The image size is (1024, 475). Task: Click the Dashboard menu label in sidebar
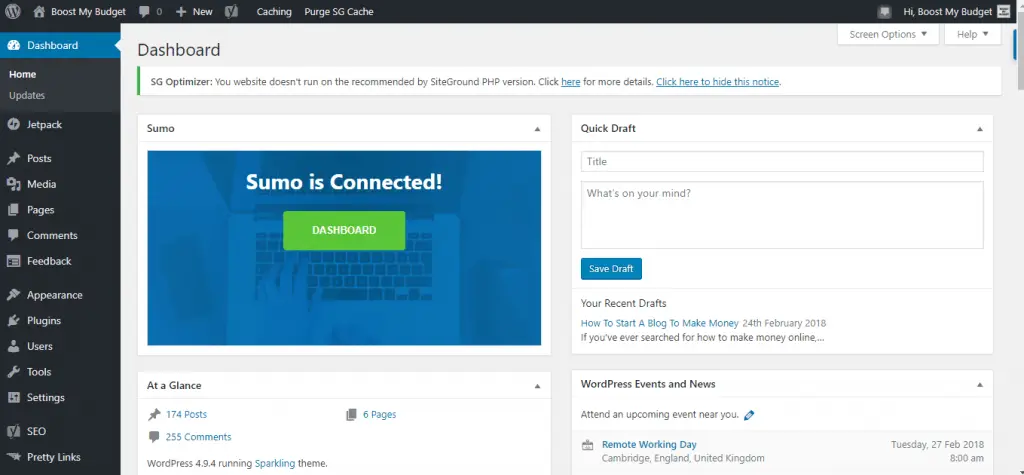click(52, 45)
